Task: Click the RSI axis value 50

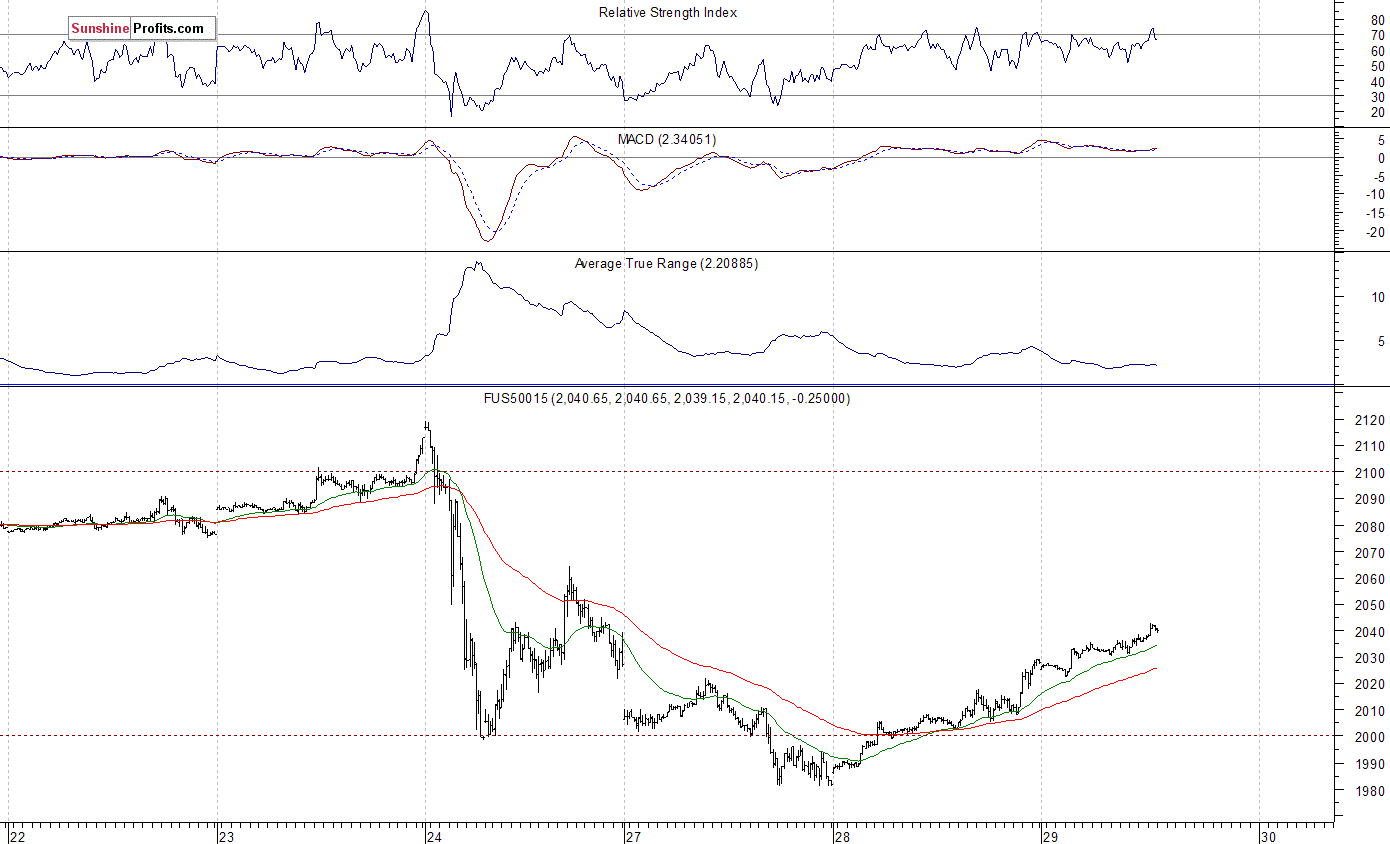Action: pyautogui.click(x=1377, y=66)
